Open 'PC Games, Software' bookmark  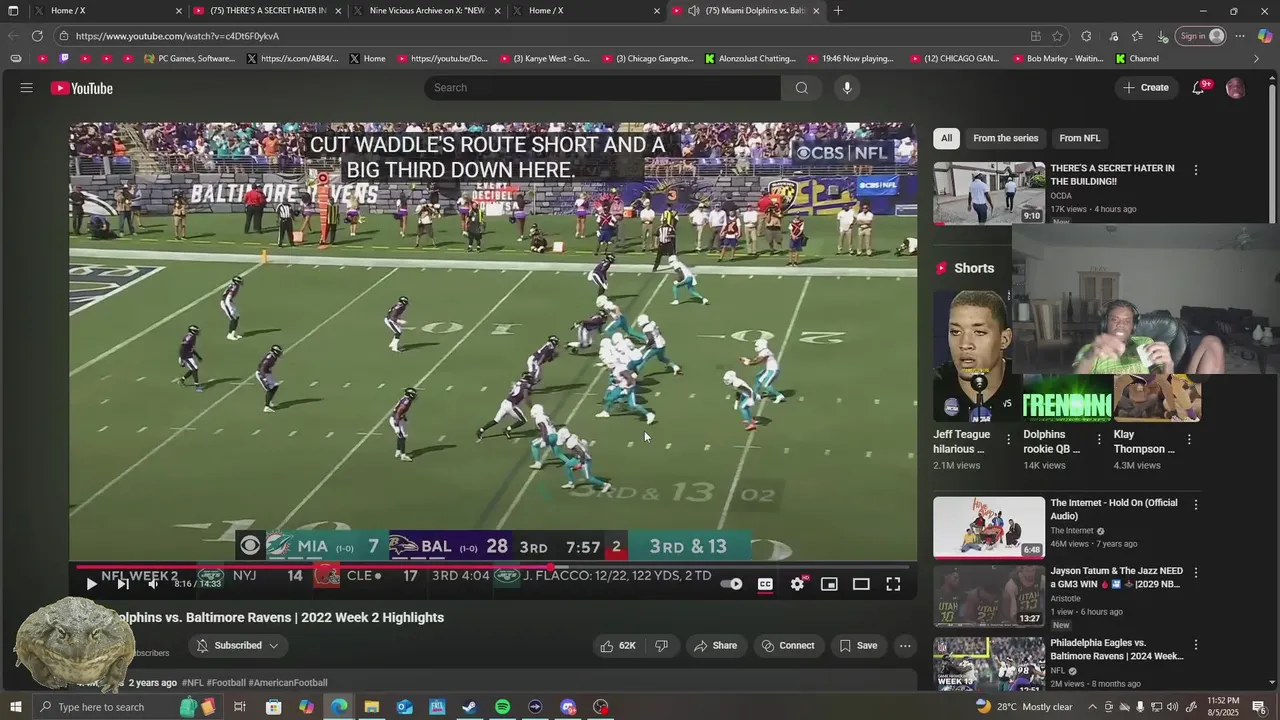tap(189, 59)
